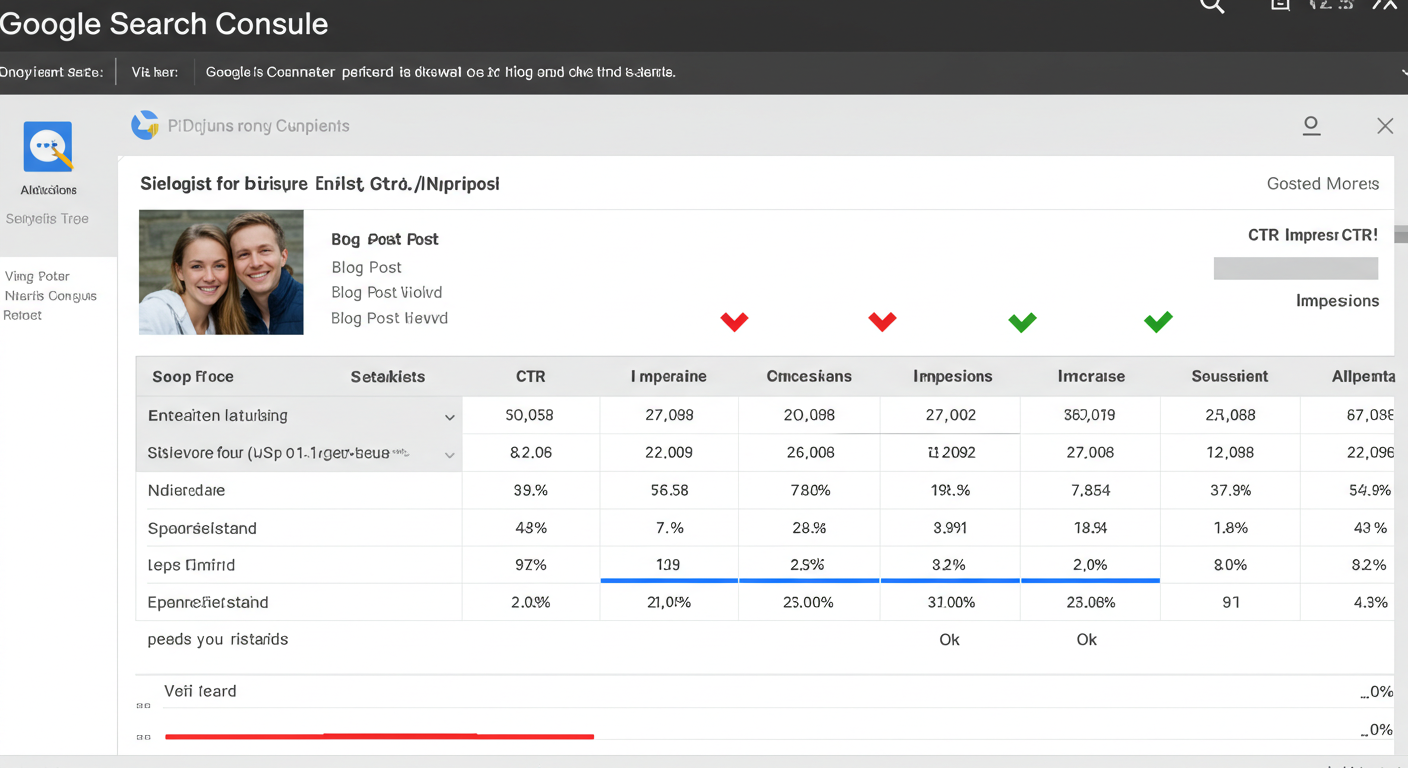The width and height of the screenshot is (1408, 768).
Task: Click the green checkmark above Impesions column
Action: [x=1022, y=322]
